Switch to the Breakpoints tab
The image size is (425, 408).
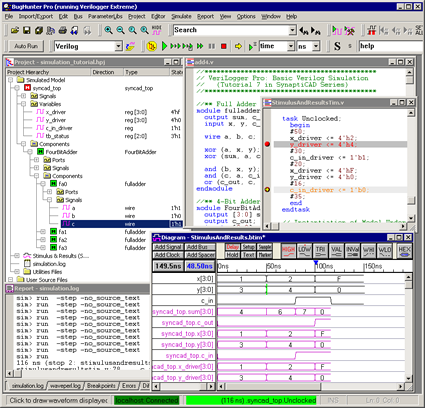[101, 386]
